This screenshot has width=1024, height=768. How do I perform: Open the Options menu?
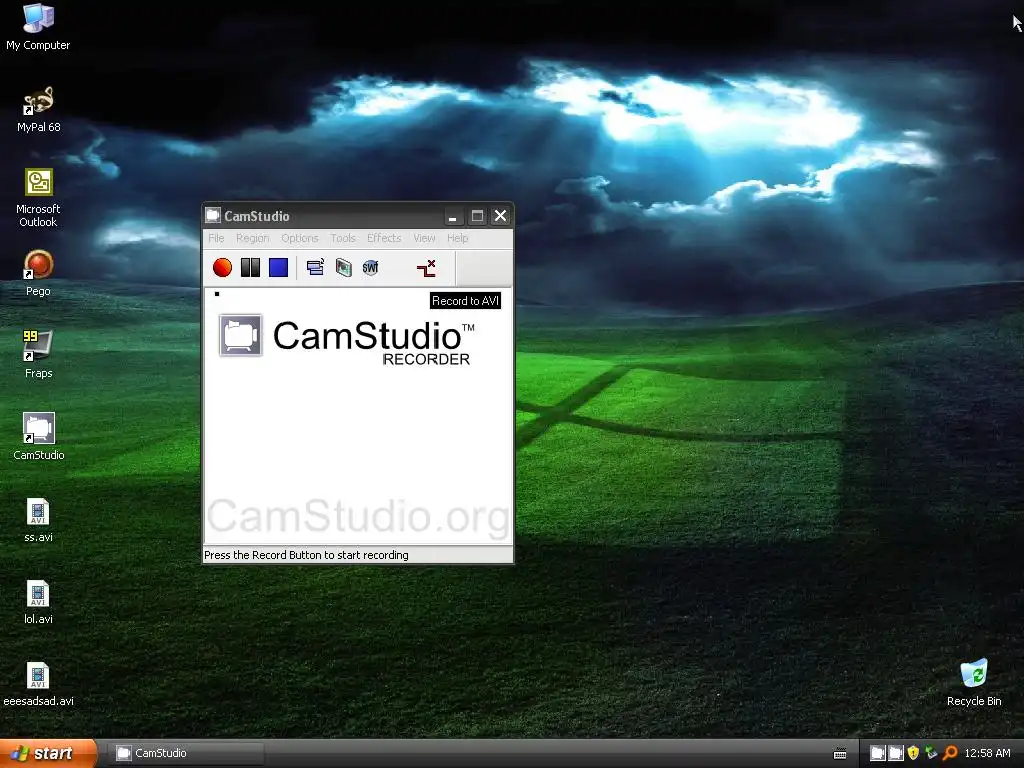pos(300,238)
